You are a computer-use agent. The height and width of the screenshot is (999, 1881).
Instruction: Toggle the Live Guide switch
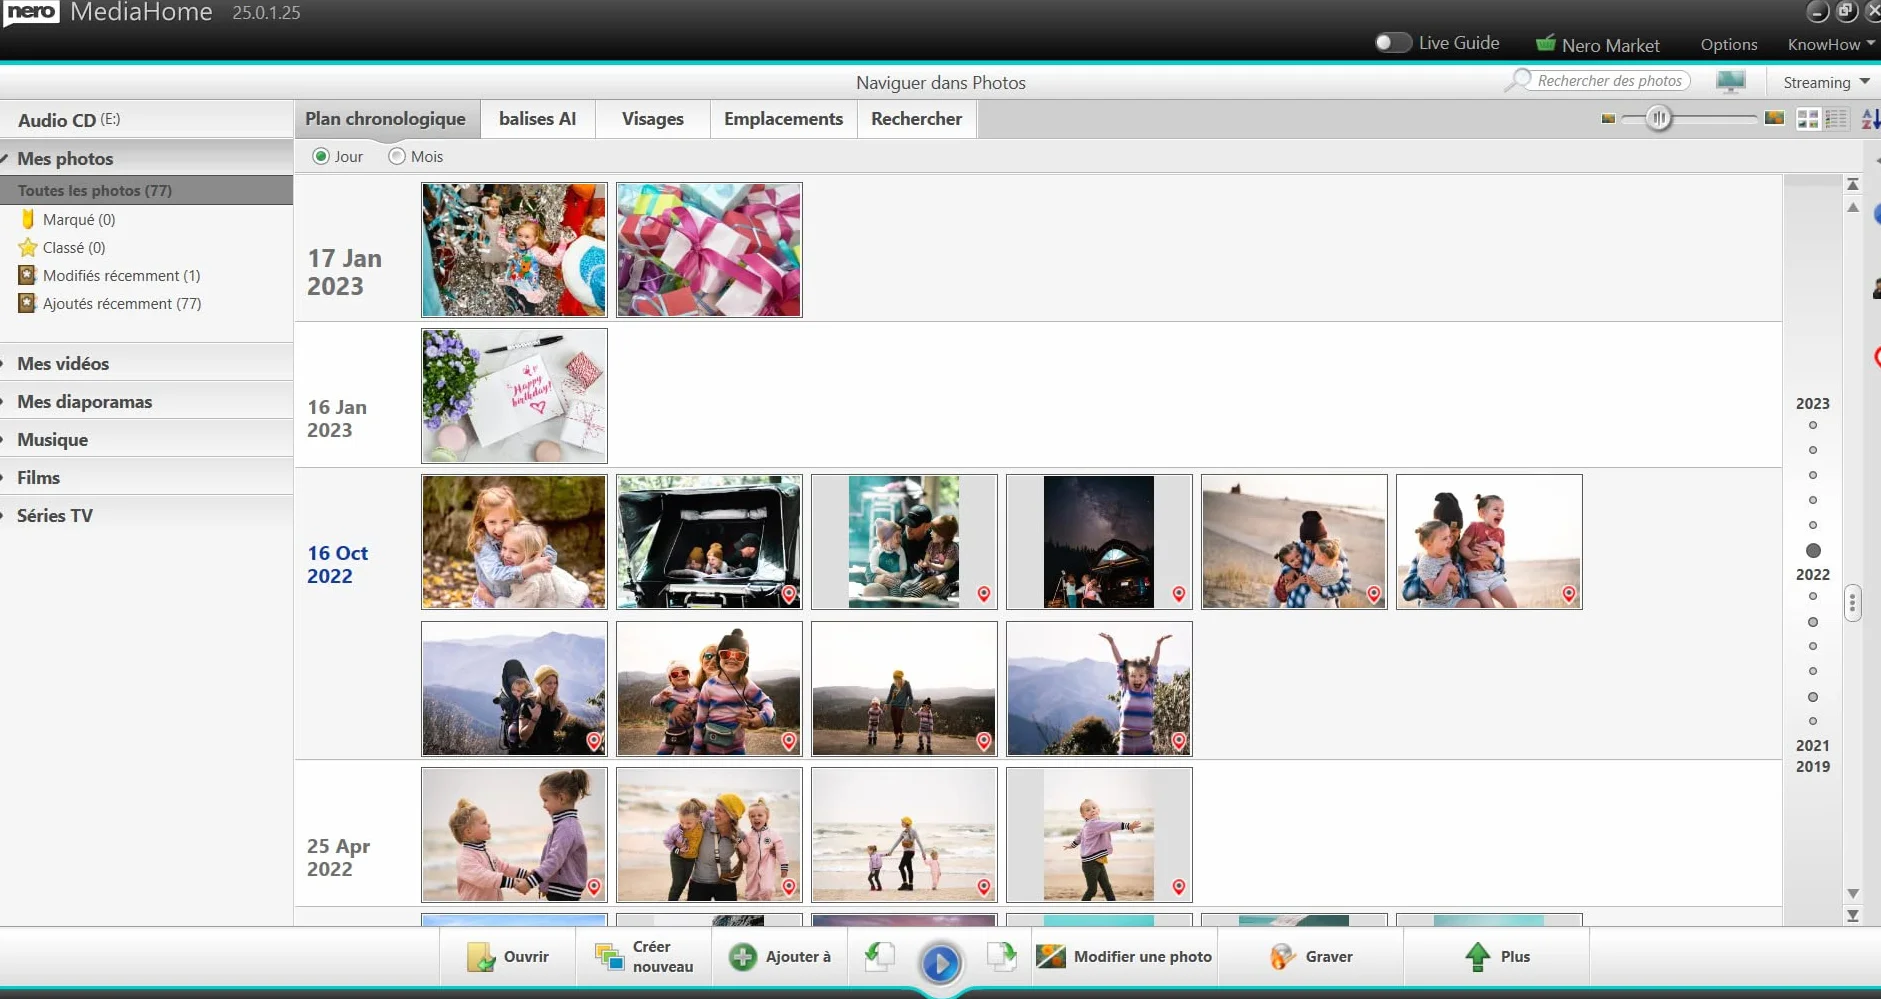[1392, 43]
